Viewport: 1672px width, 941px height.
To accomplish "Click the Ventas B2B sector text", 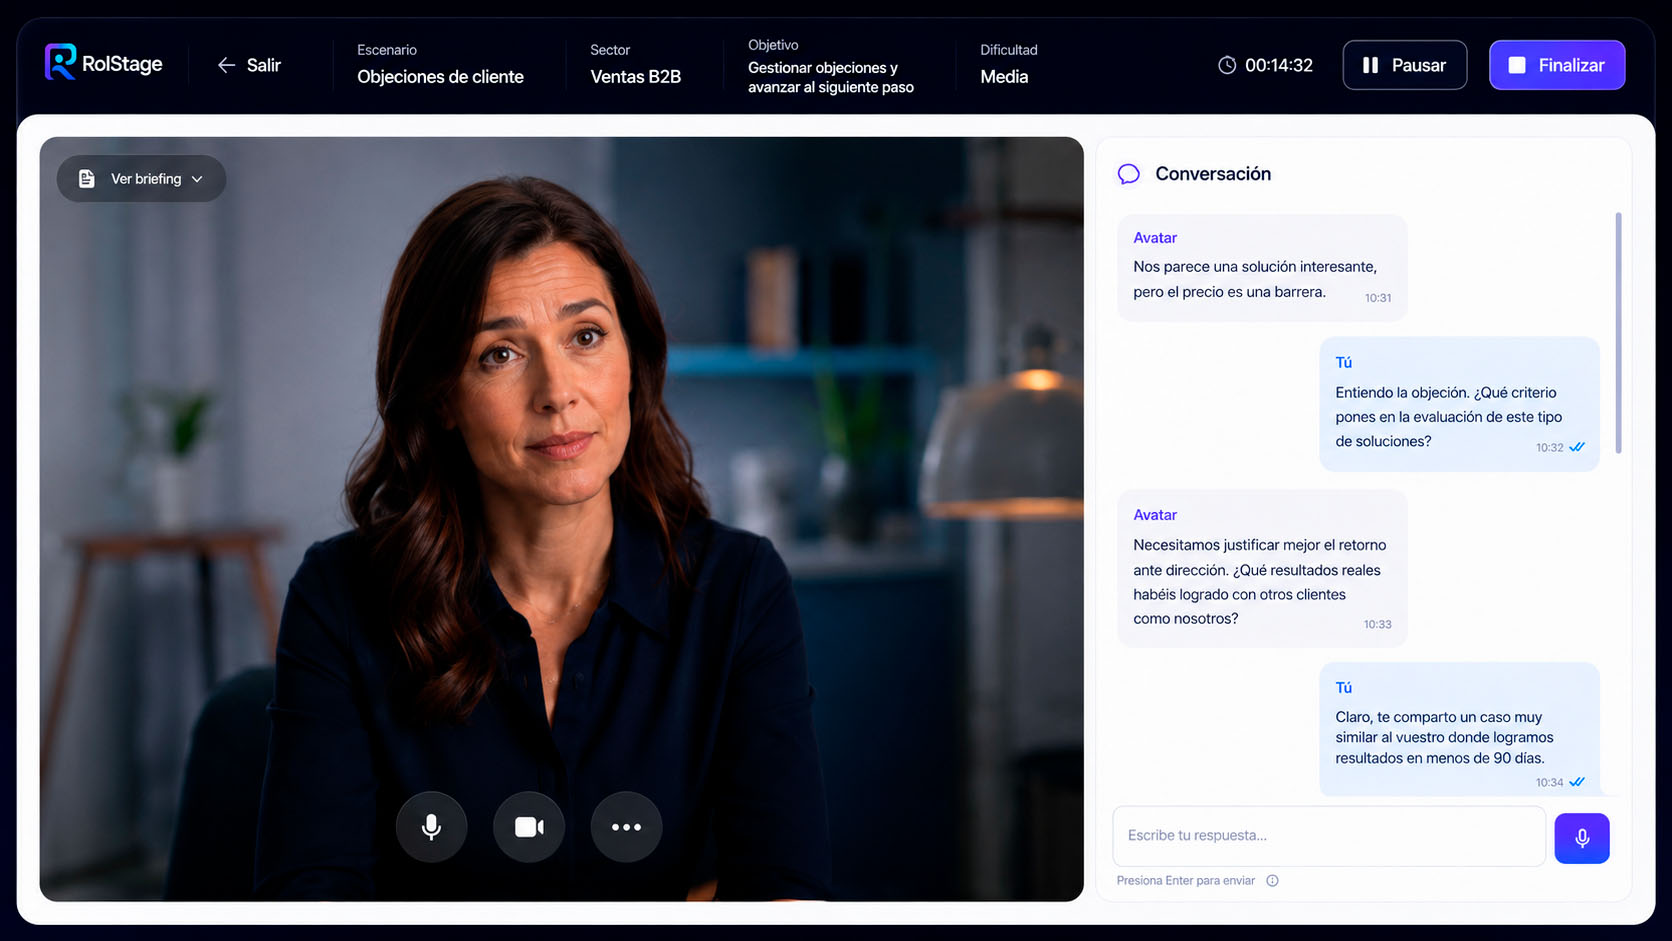I will tap(635, 77).
